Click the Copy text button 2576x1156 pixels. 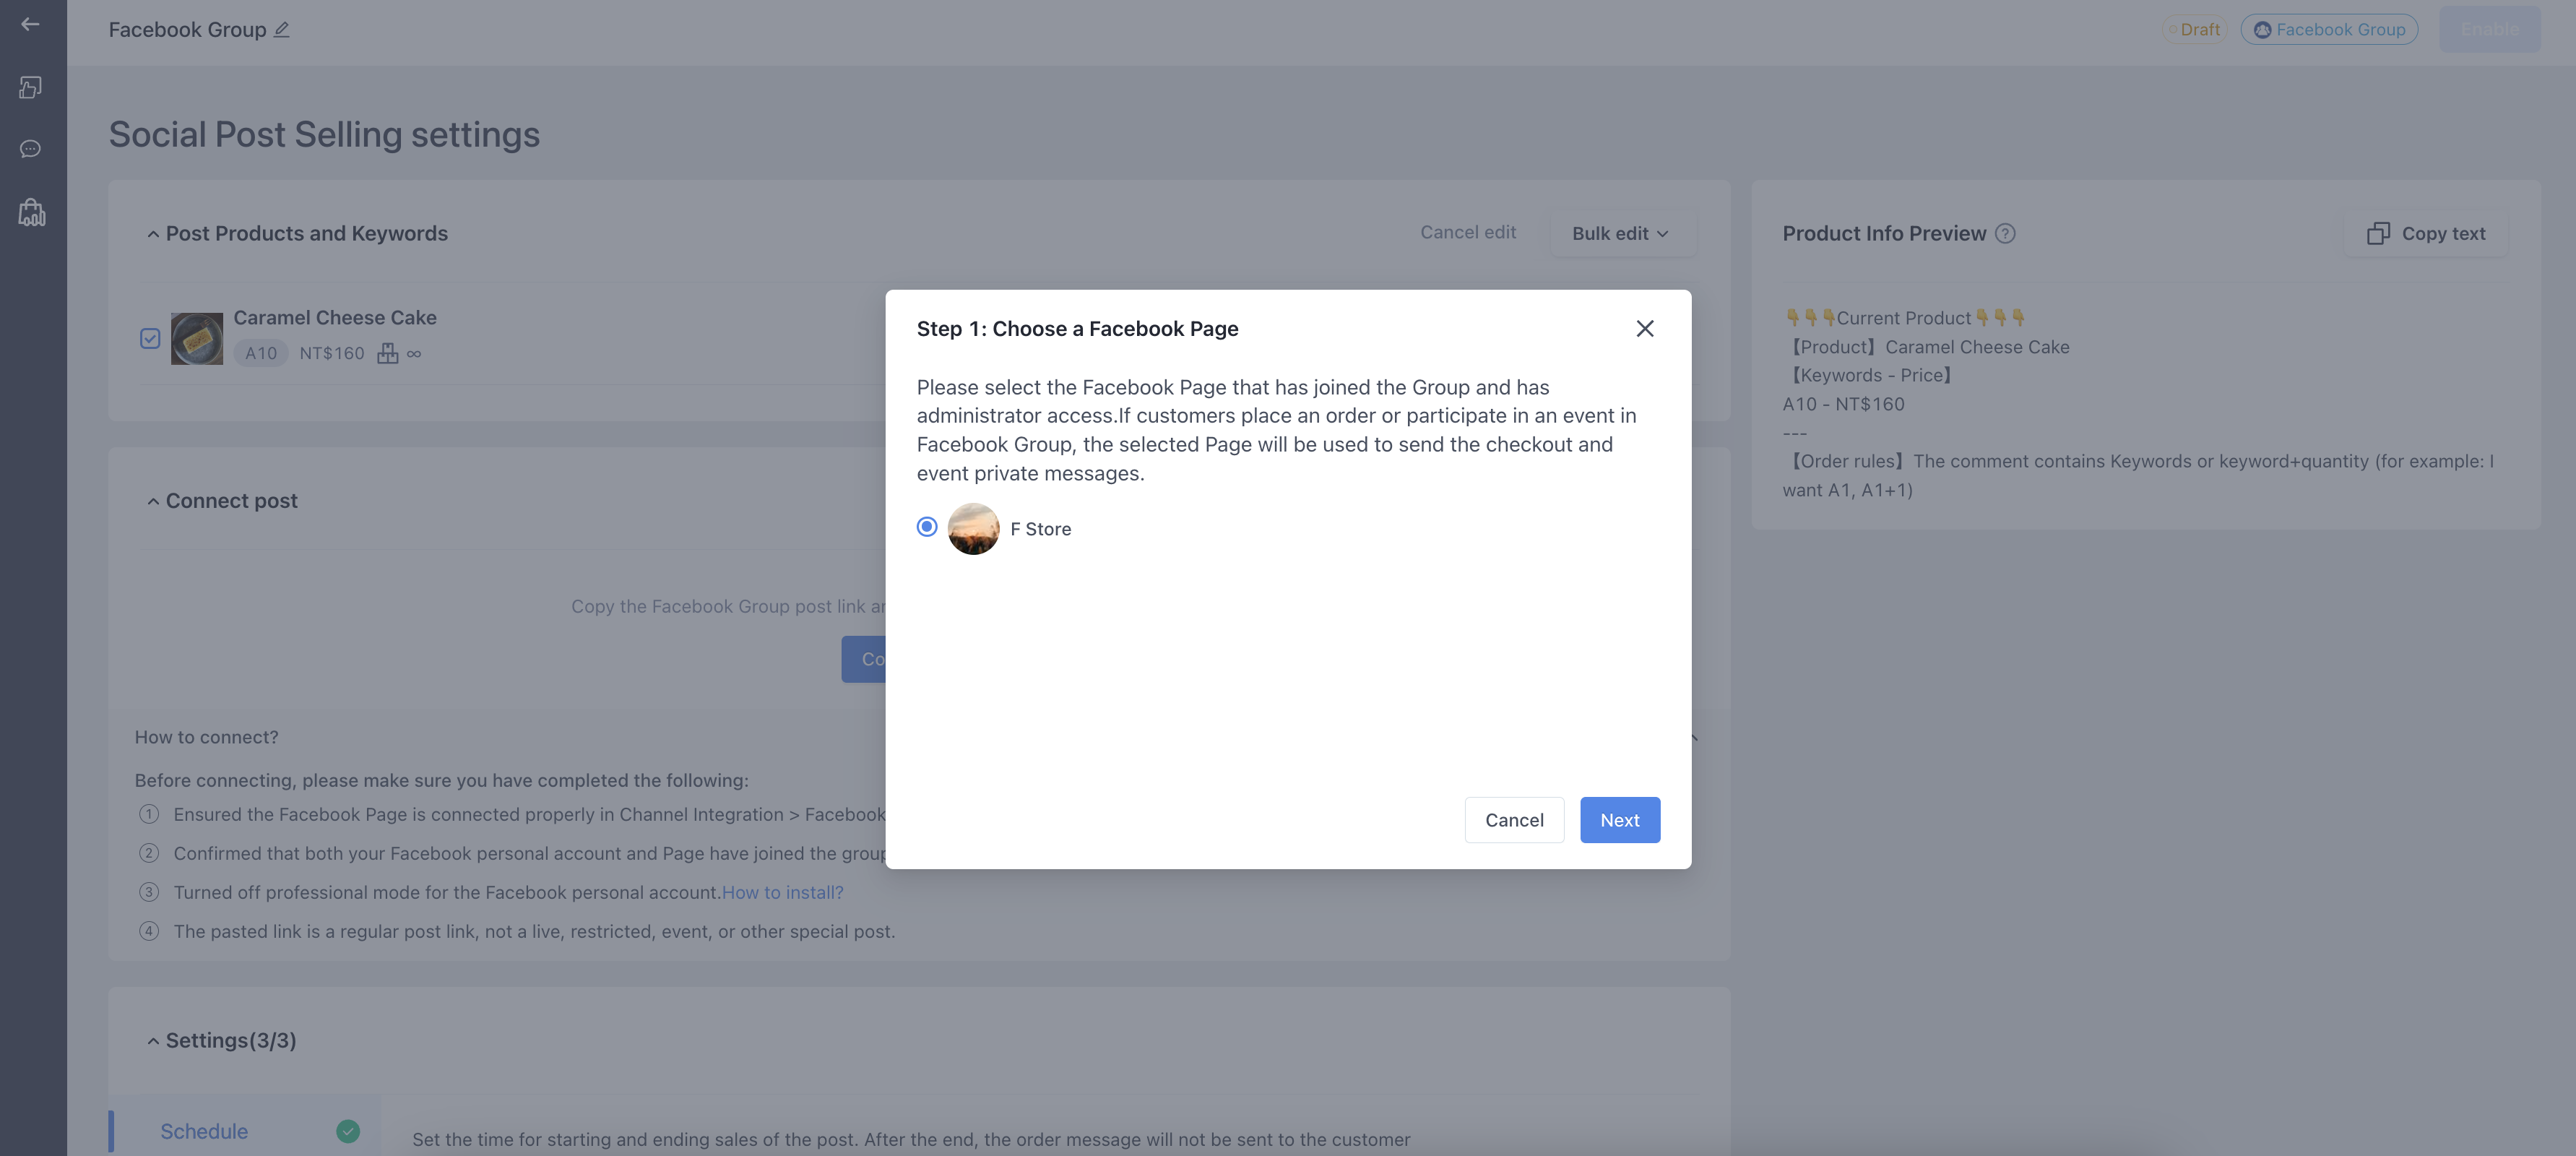[x=2426, y=234]
